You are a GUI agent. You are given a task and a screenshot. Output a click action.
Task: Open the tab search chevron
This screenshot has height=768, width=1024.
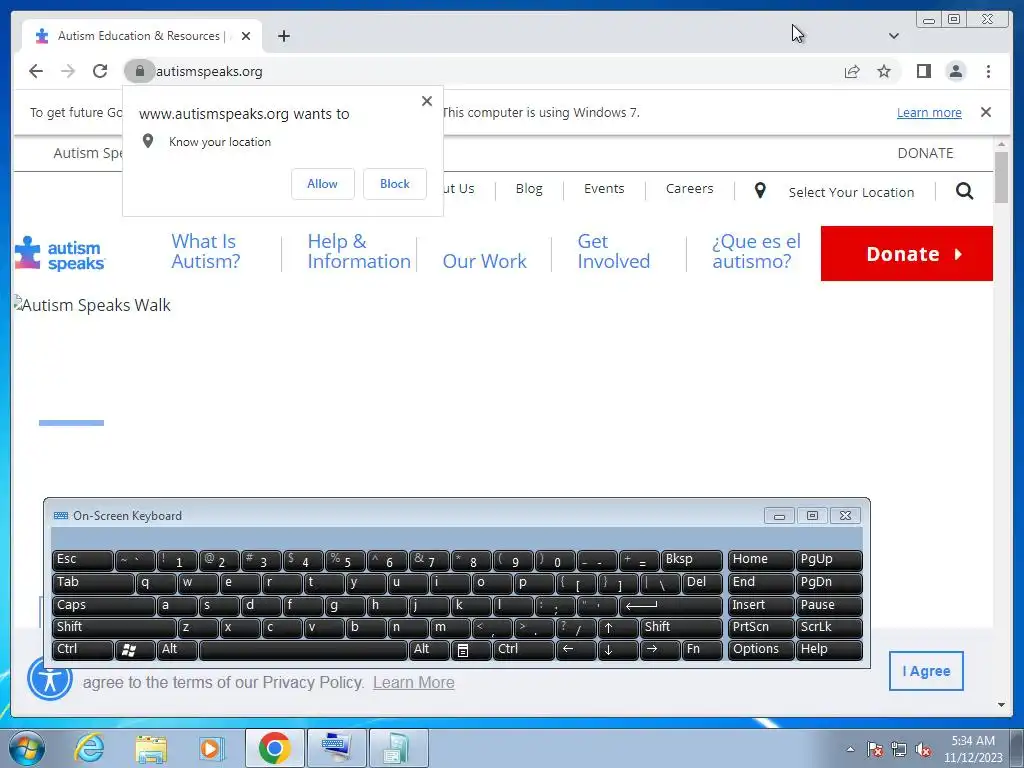(x=893, y=36)
